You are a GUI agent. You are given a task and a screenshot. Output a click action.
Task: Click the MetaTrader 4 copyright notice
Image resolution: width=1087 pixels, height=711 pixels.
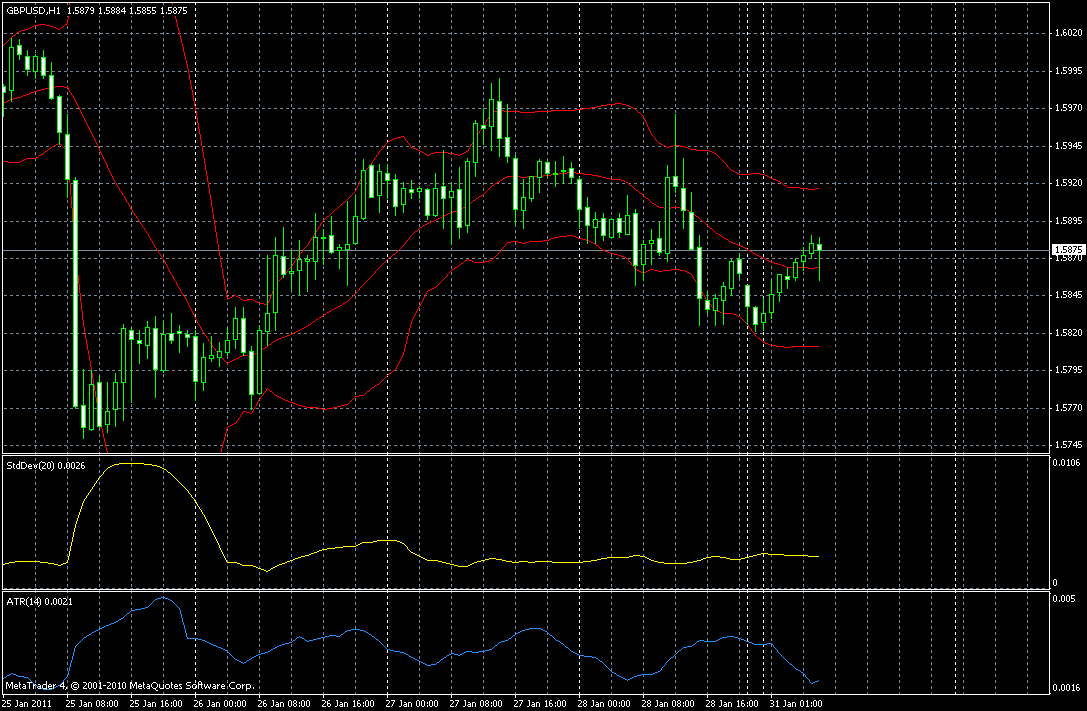[129, 686]
